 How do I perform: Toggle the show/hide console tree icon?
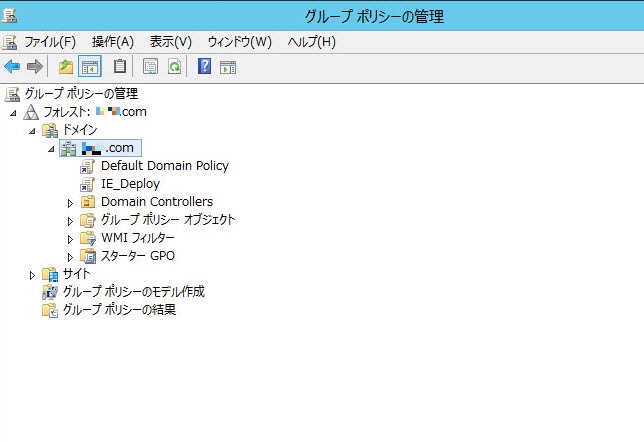coord(90,67)
